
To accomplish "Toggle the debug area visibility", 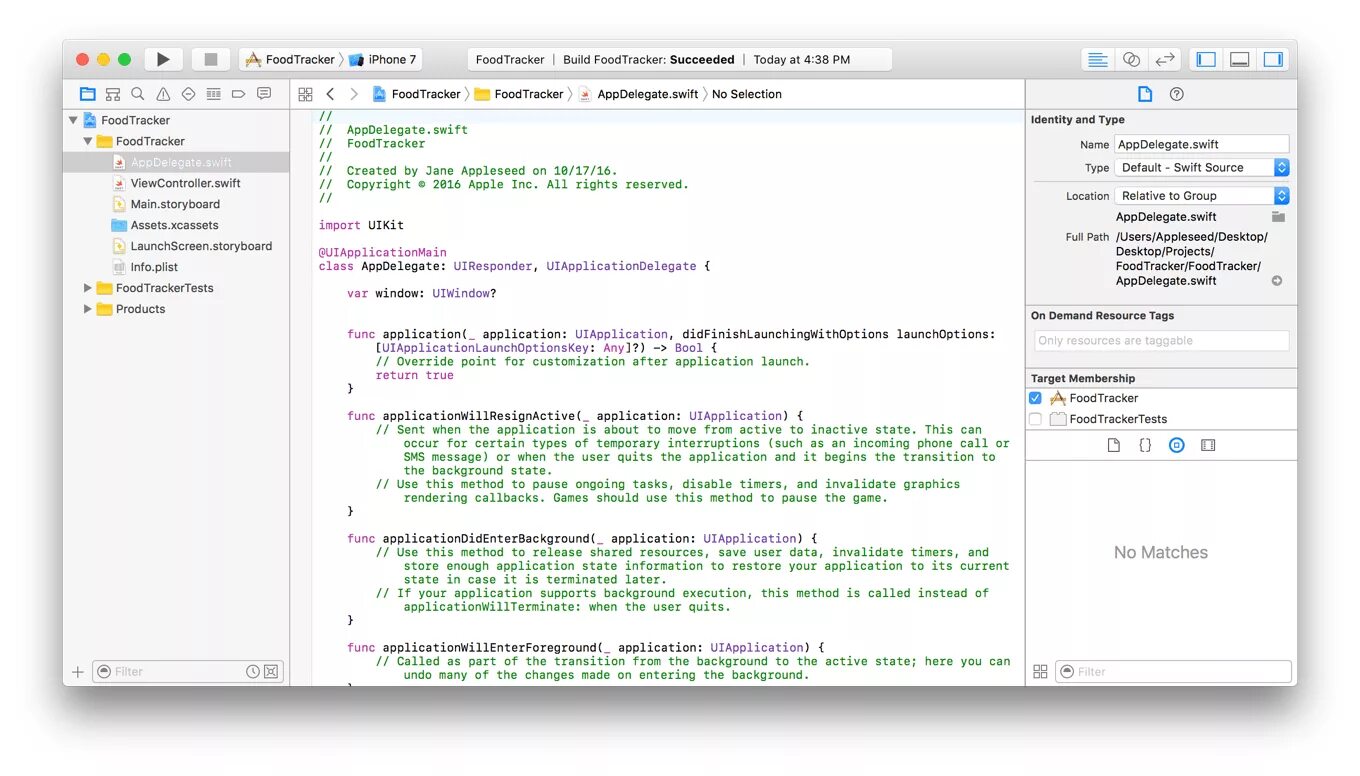I will click(x=1239, y=60).
